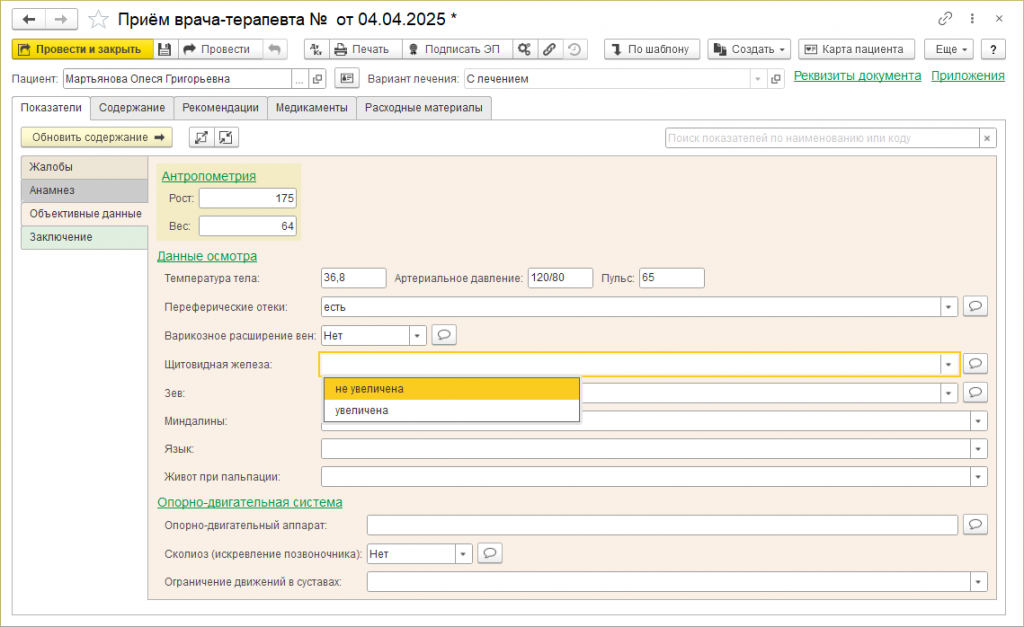Click the paperclip attachments icon in toolbar
This screenshot has height=627, width=1024.
pos(549,49)
